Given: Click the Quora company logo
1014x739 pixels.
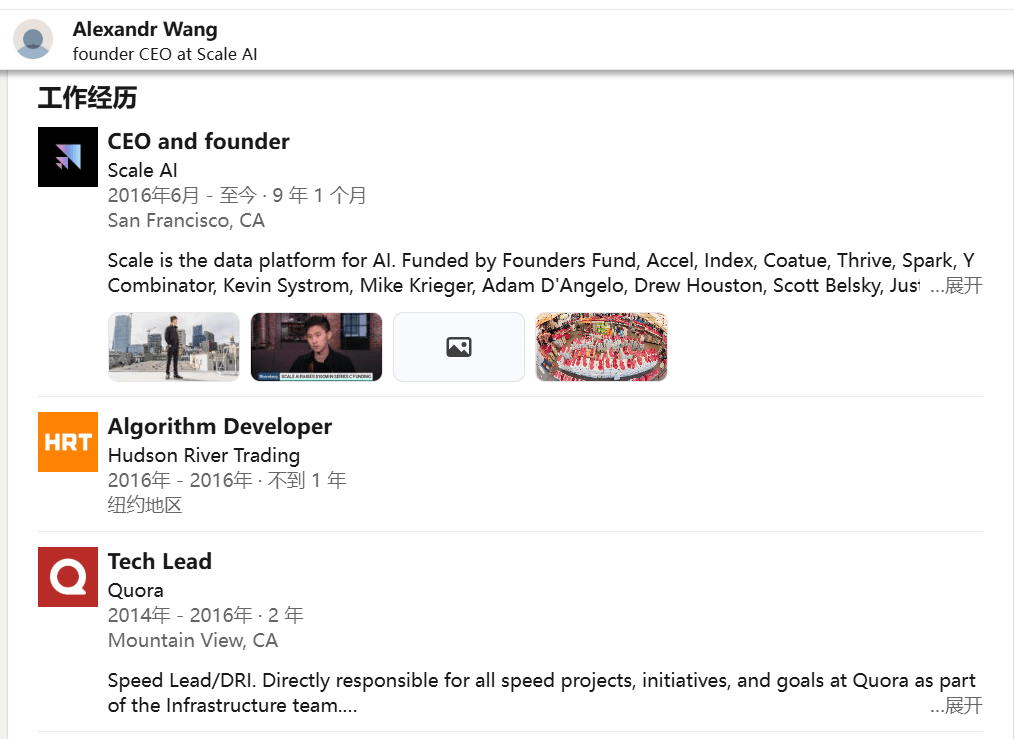Looking at the screenshot, I should 68,577.
